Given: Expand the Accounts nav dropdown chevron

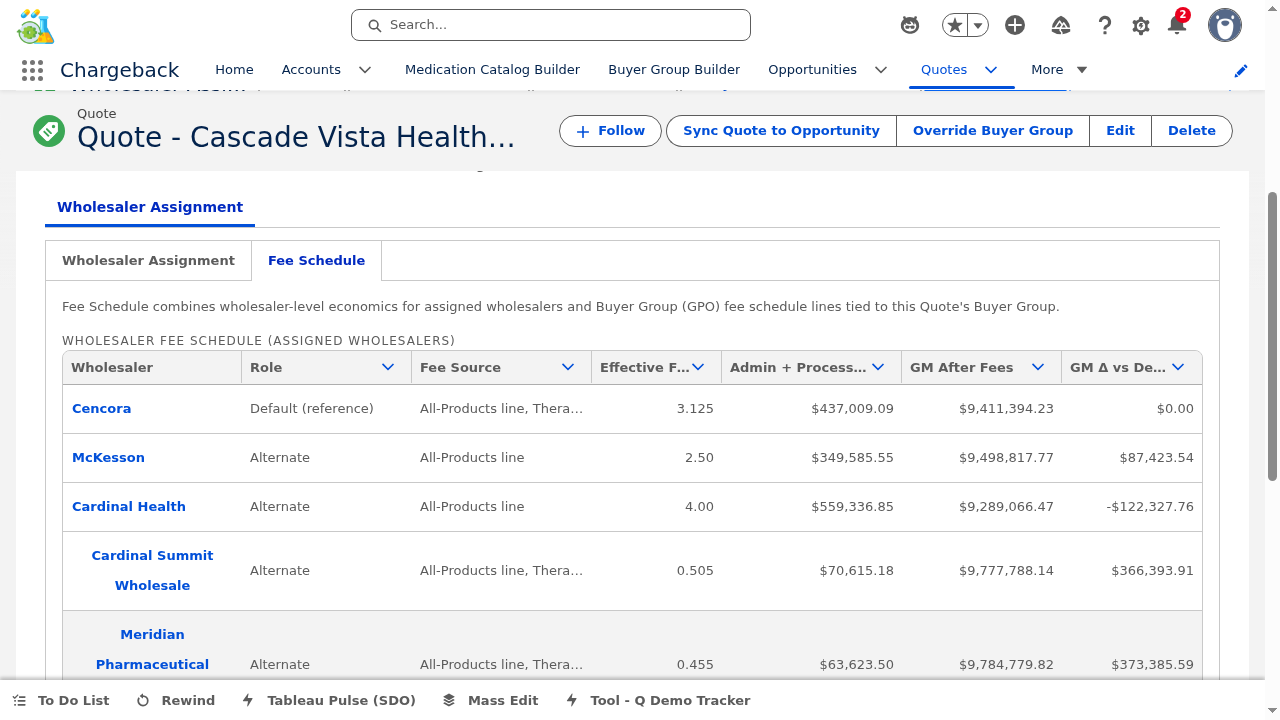Looking at the screenshot, I should click(x=365, y=70).
